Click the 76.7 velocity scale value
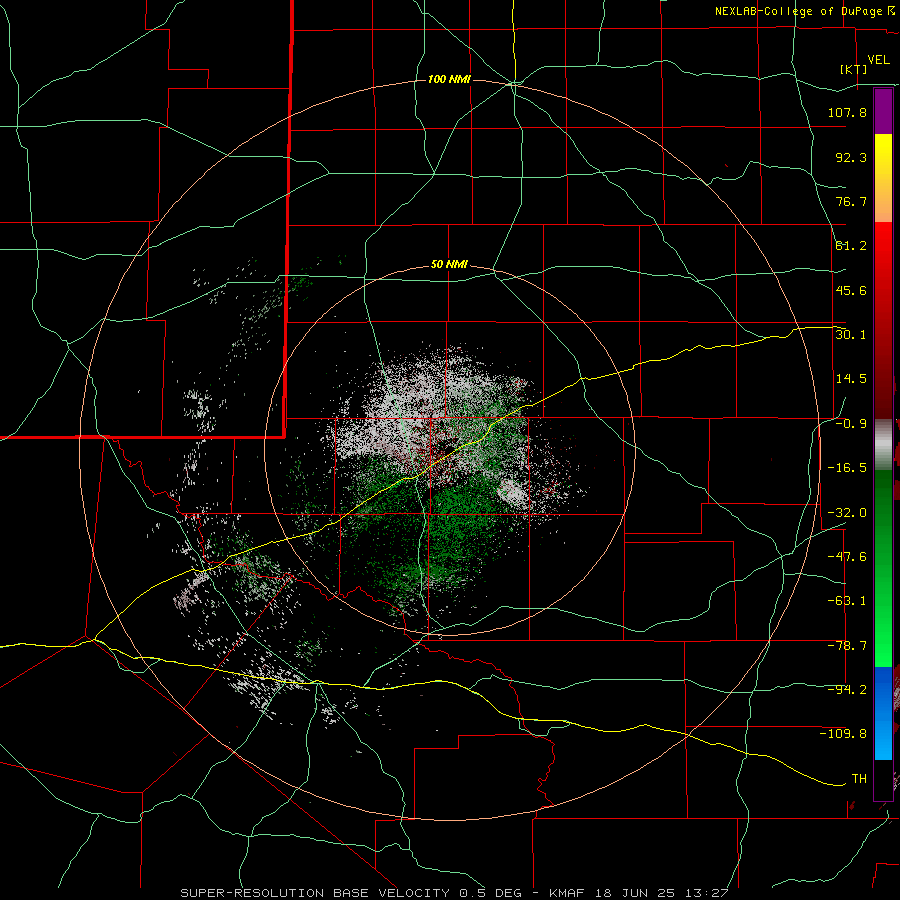 tap(851, 201)
